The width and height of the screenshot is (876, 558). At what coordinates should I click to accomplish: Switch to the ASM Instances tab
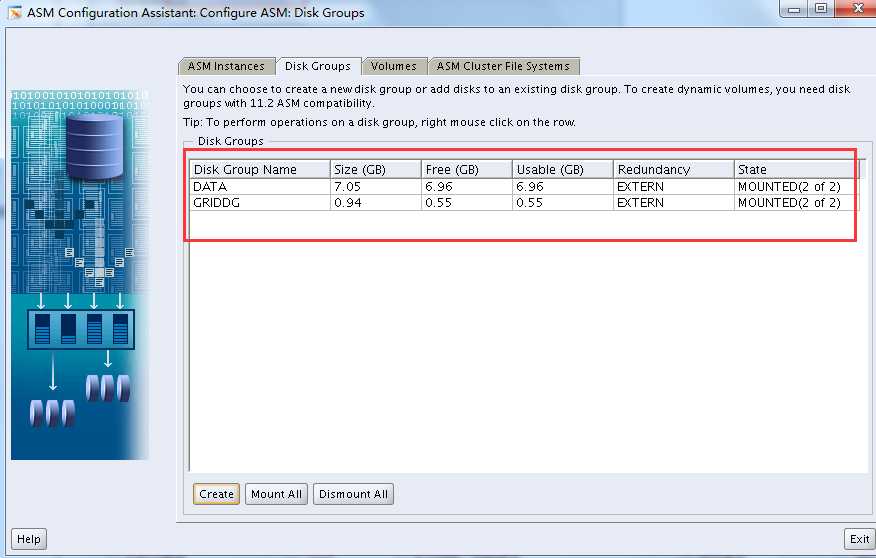pyautogui.click(x=226, y=66)
